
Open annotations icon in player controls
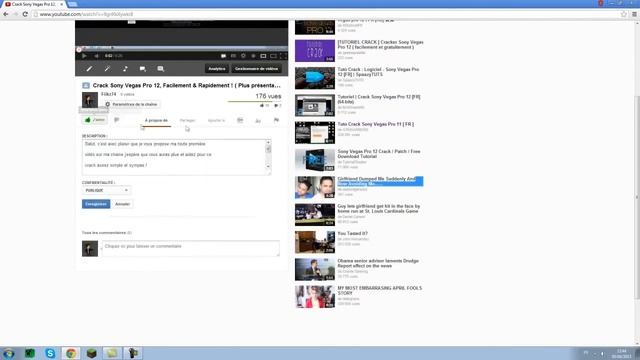pos(223,56)
